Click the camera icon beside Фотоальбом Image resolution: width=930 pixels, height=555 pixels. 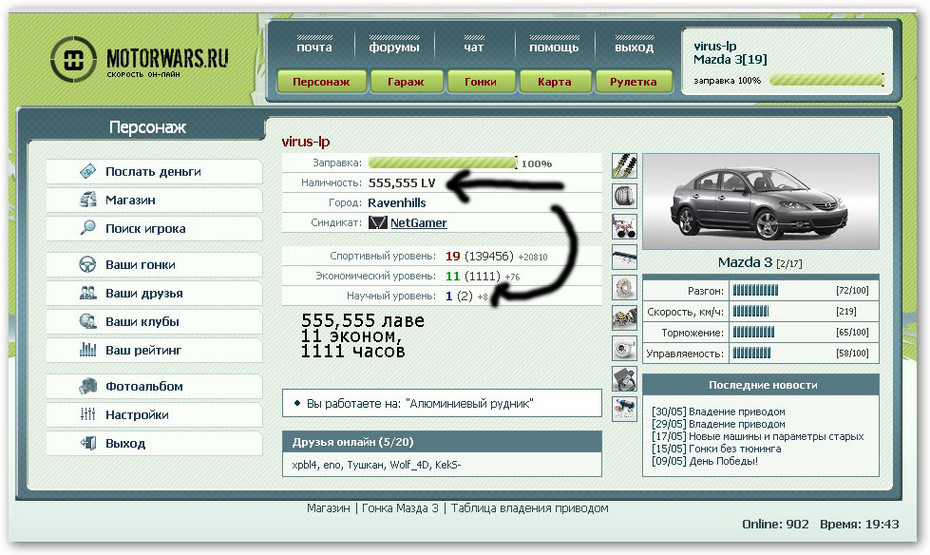[x=88, y=386]
